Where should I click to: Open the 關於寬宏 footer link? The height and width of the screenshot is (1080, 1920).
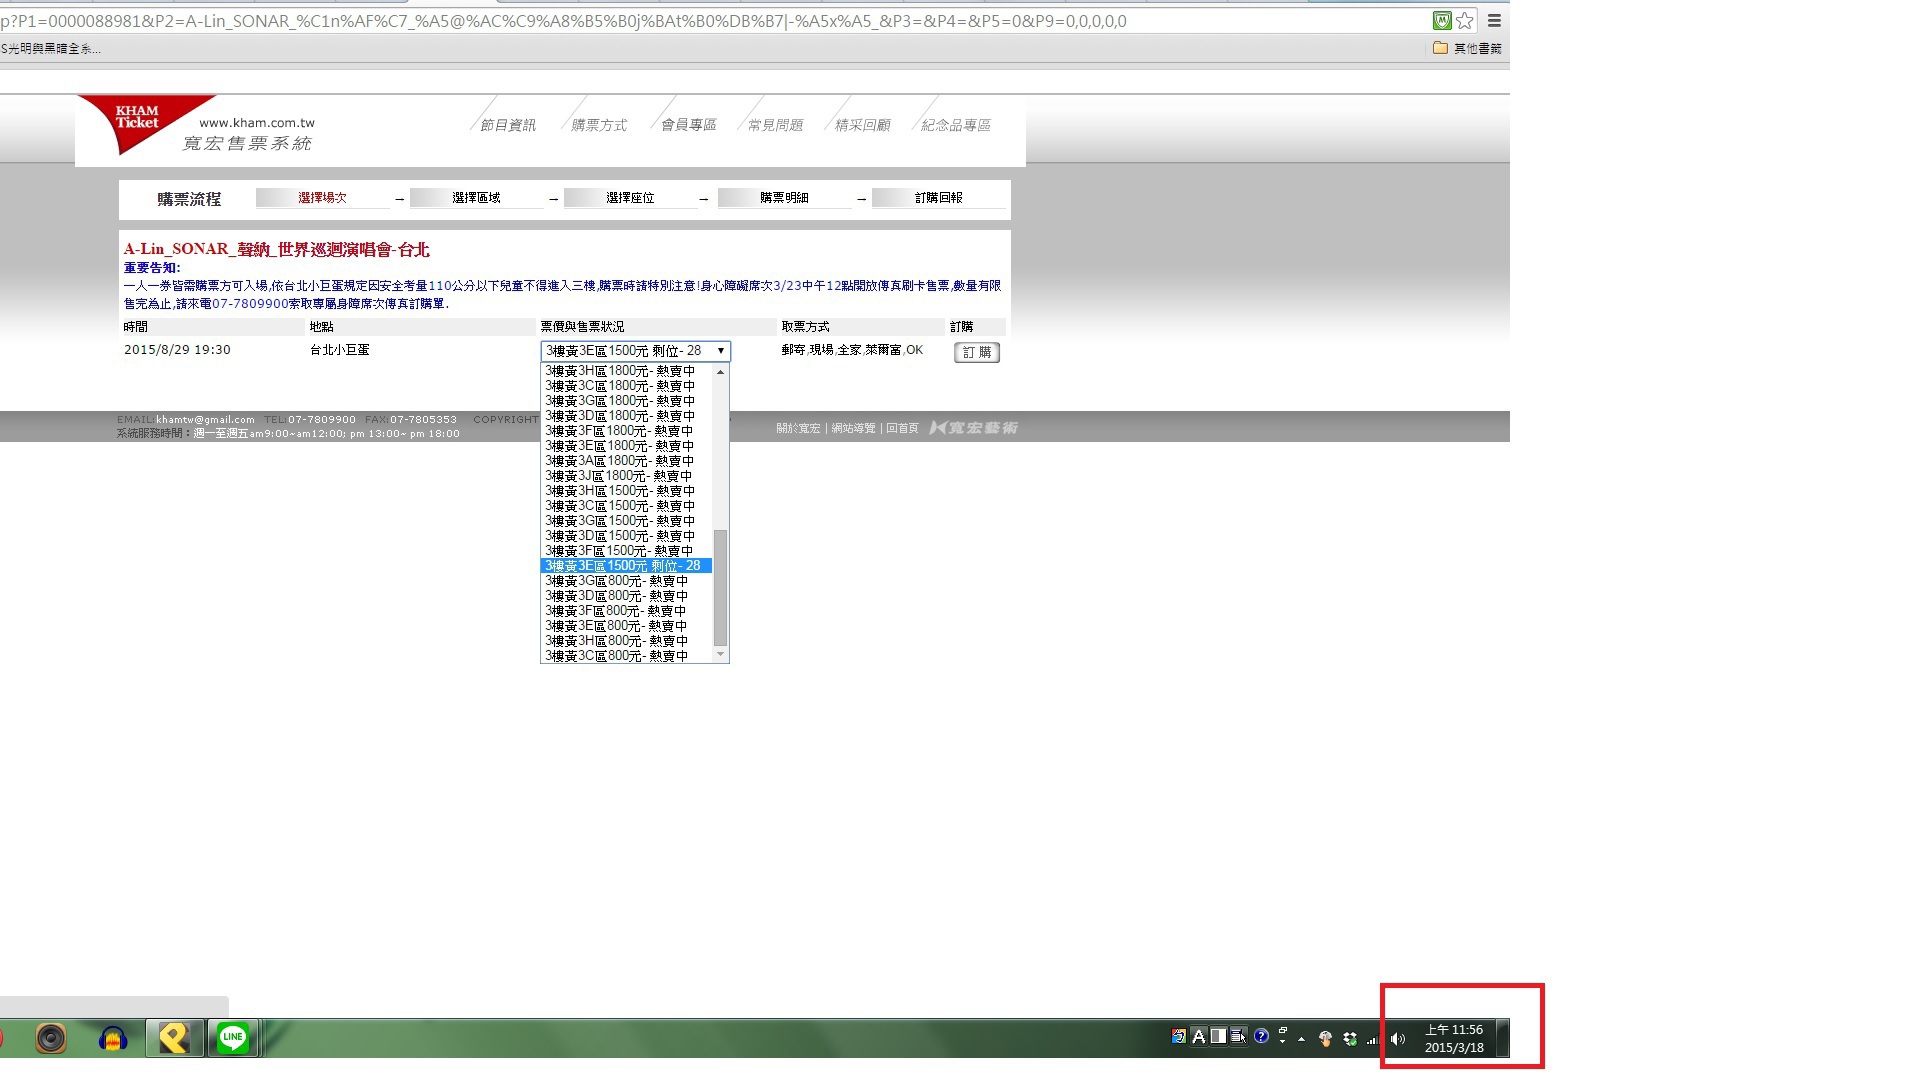pos(798,428)
